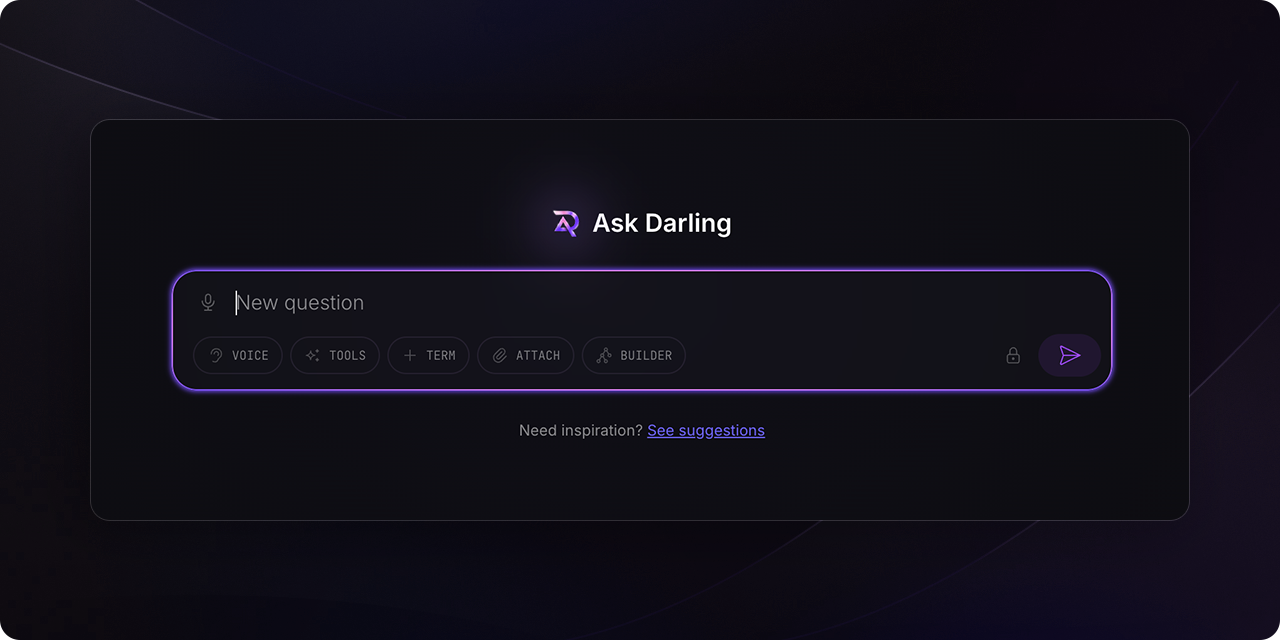Image resolution: width=1280 pixels, height=640 pixels.
Task: Click the paperclip icon in the Attach chip
Action: [x=500, y=355]
